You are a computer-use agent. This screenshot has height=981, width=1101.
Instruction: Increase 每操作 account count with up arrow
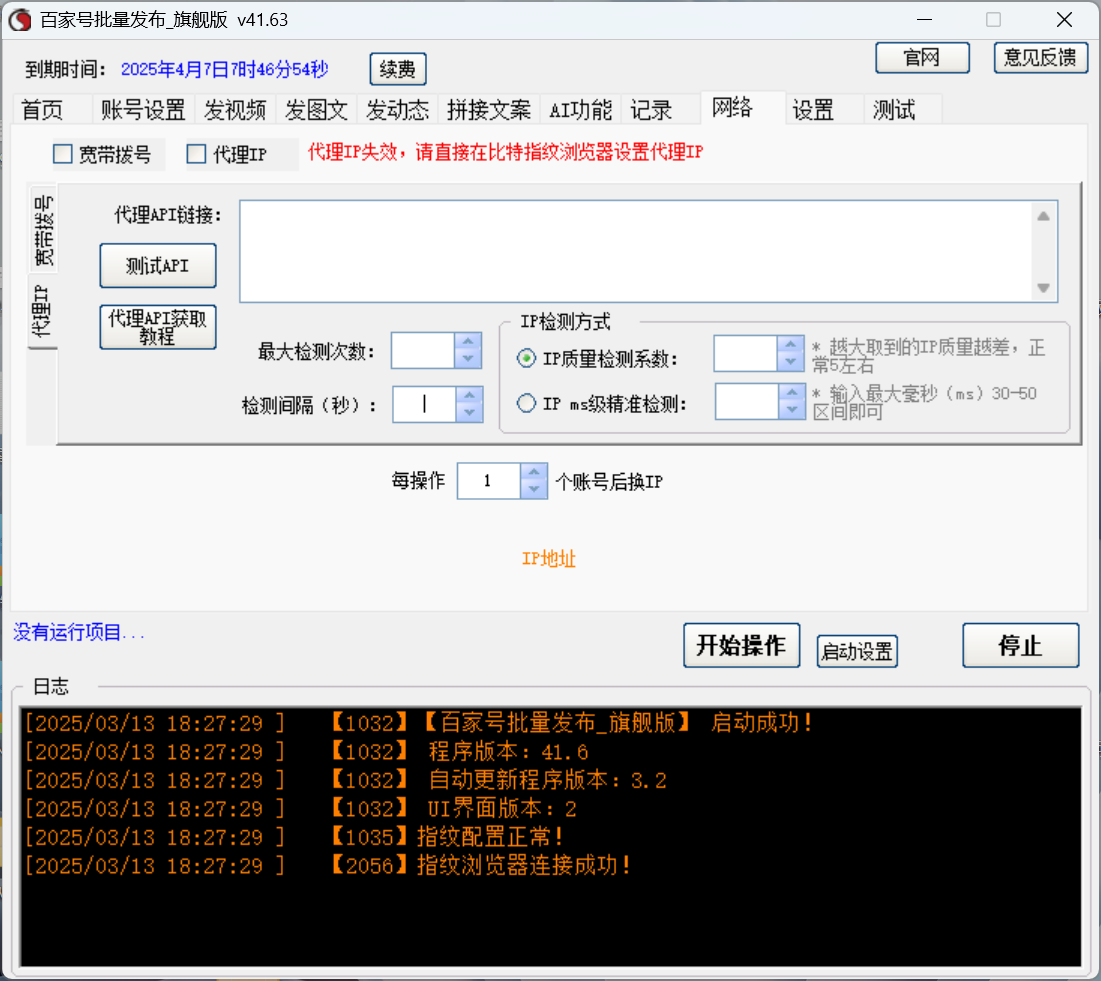[534, 472]
